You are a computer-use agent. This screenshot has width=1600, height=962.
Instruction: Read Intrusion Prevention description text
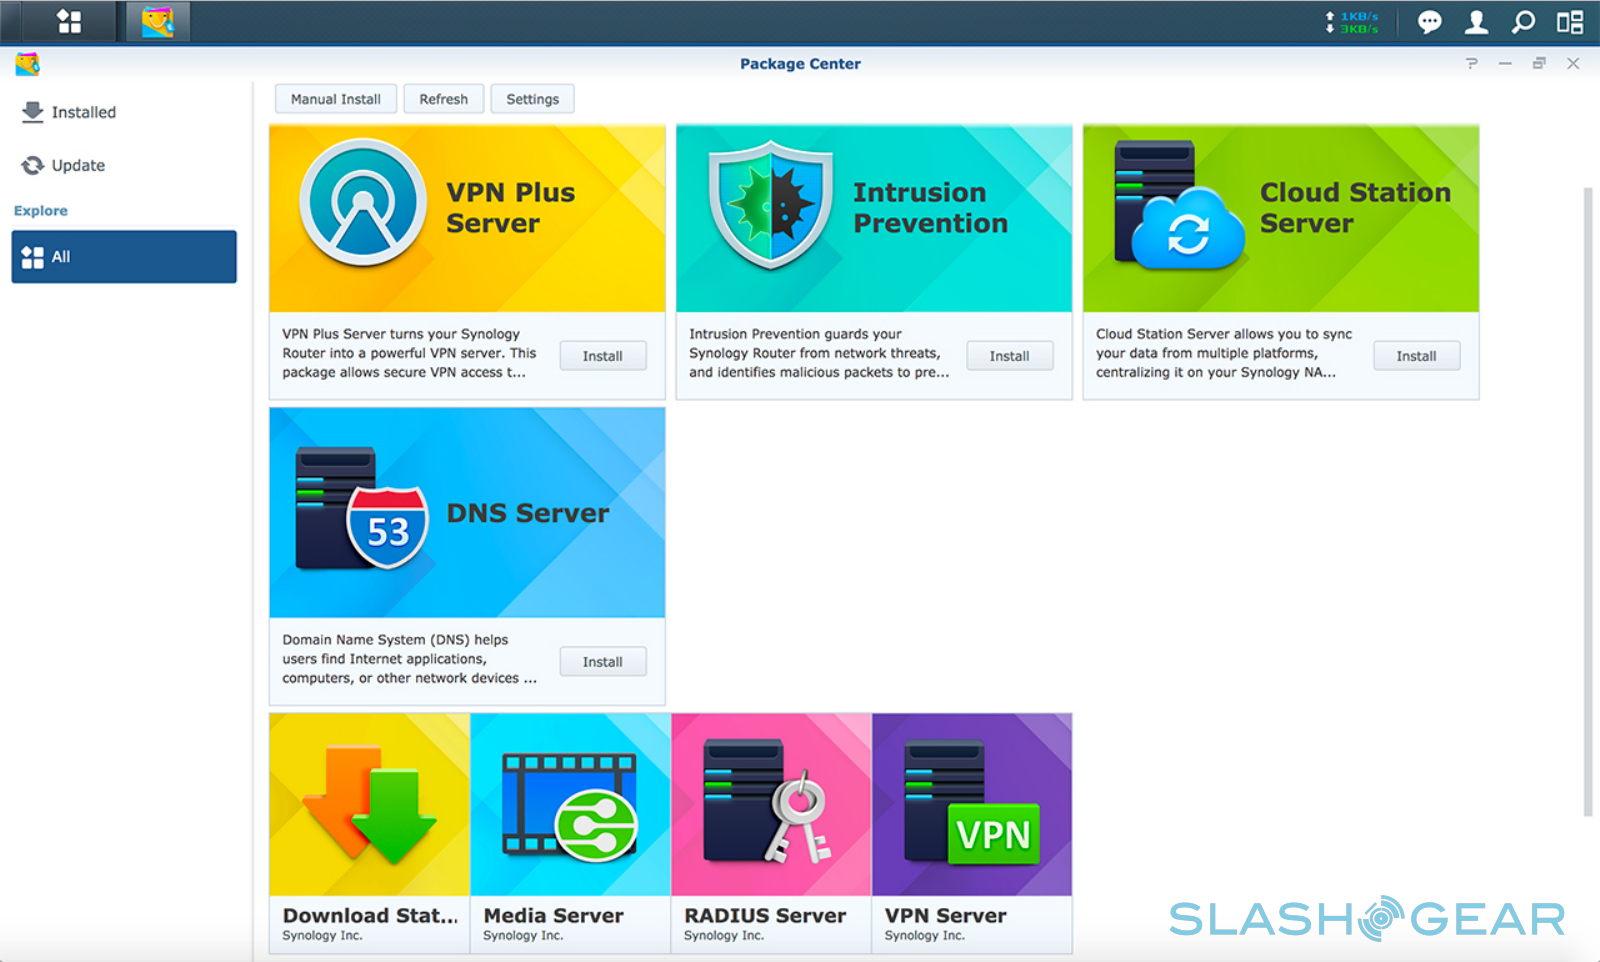[x=819, y=353]
